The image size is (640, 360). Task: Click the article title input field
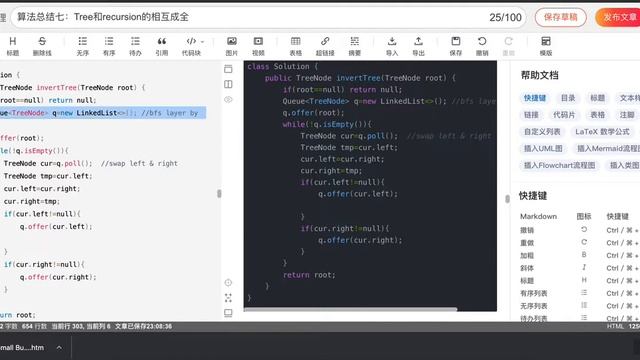coord(269,17)
